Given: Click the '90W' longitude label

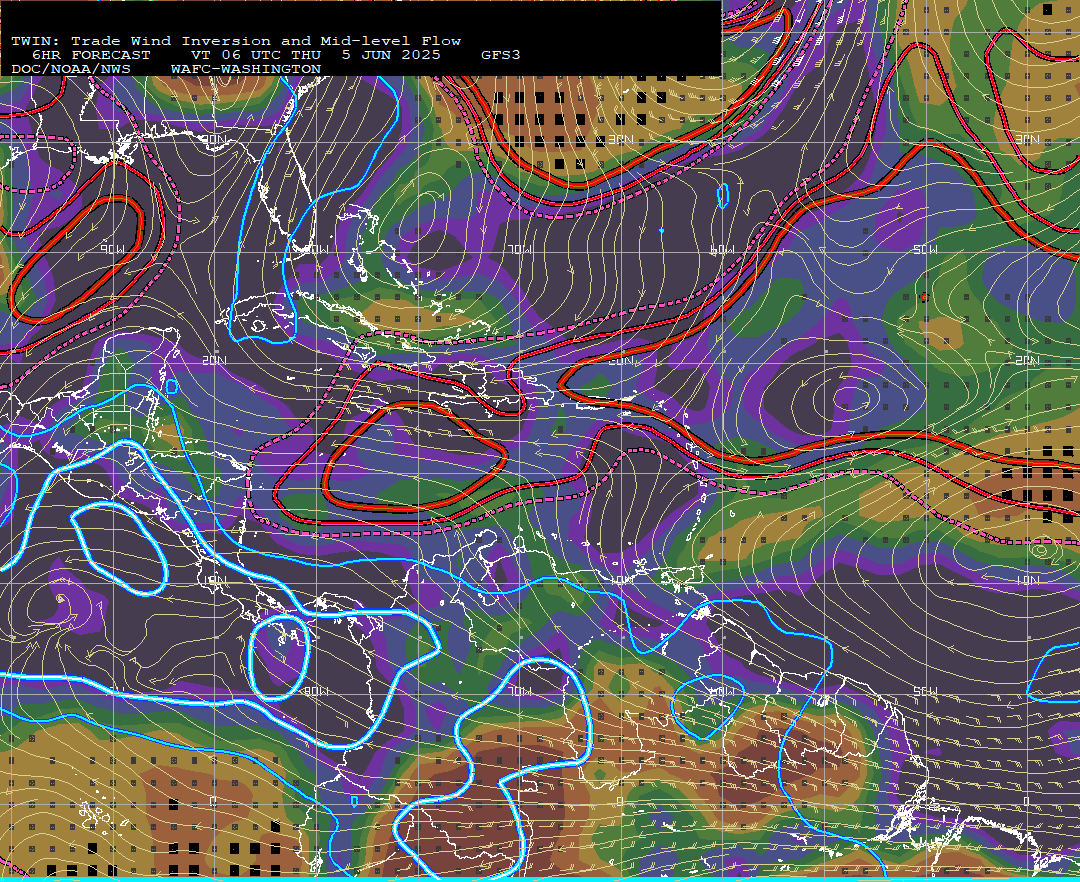Looking at the screenshot, I should tap(113, 249).
